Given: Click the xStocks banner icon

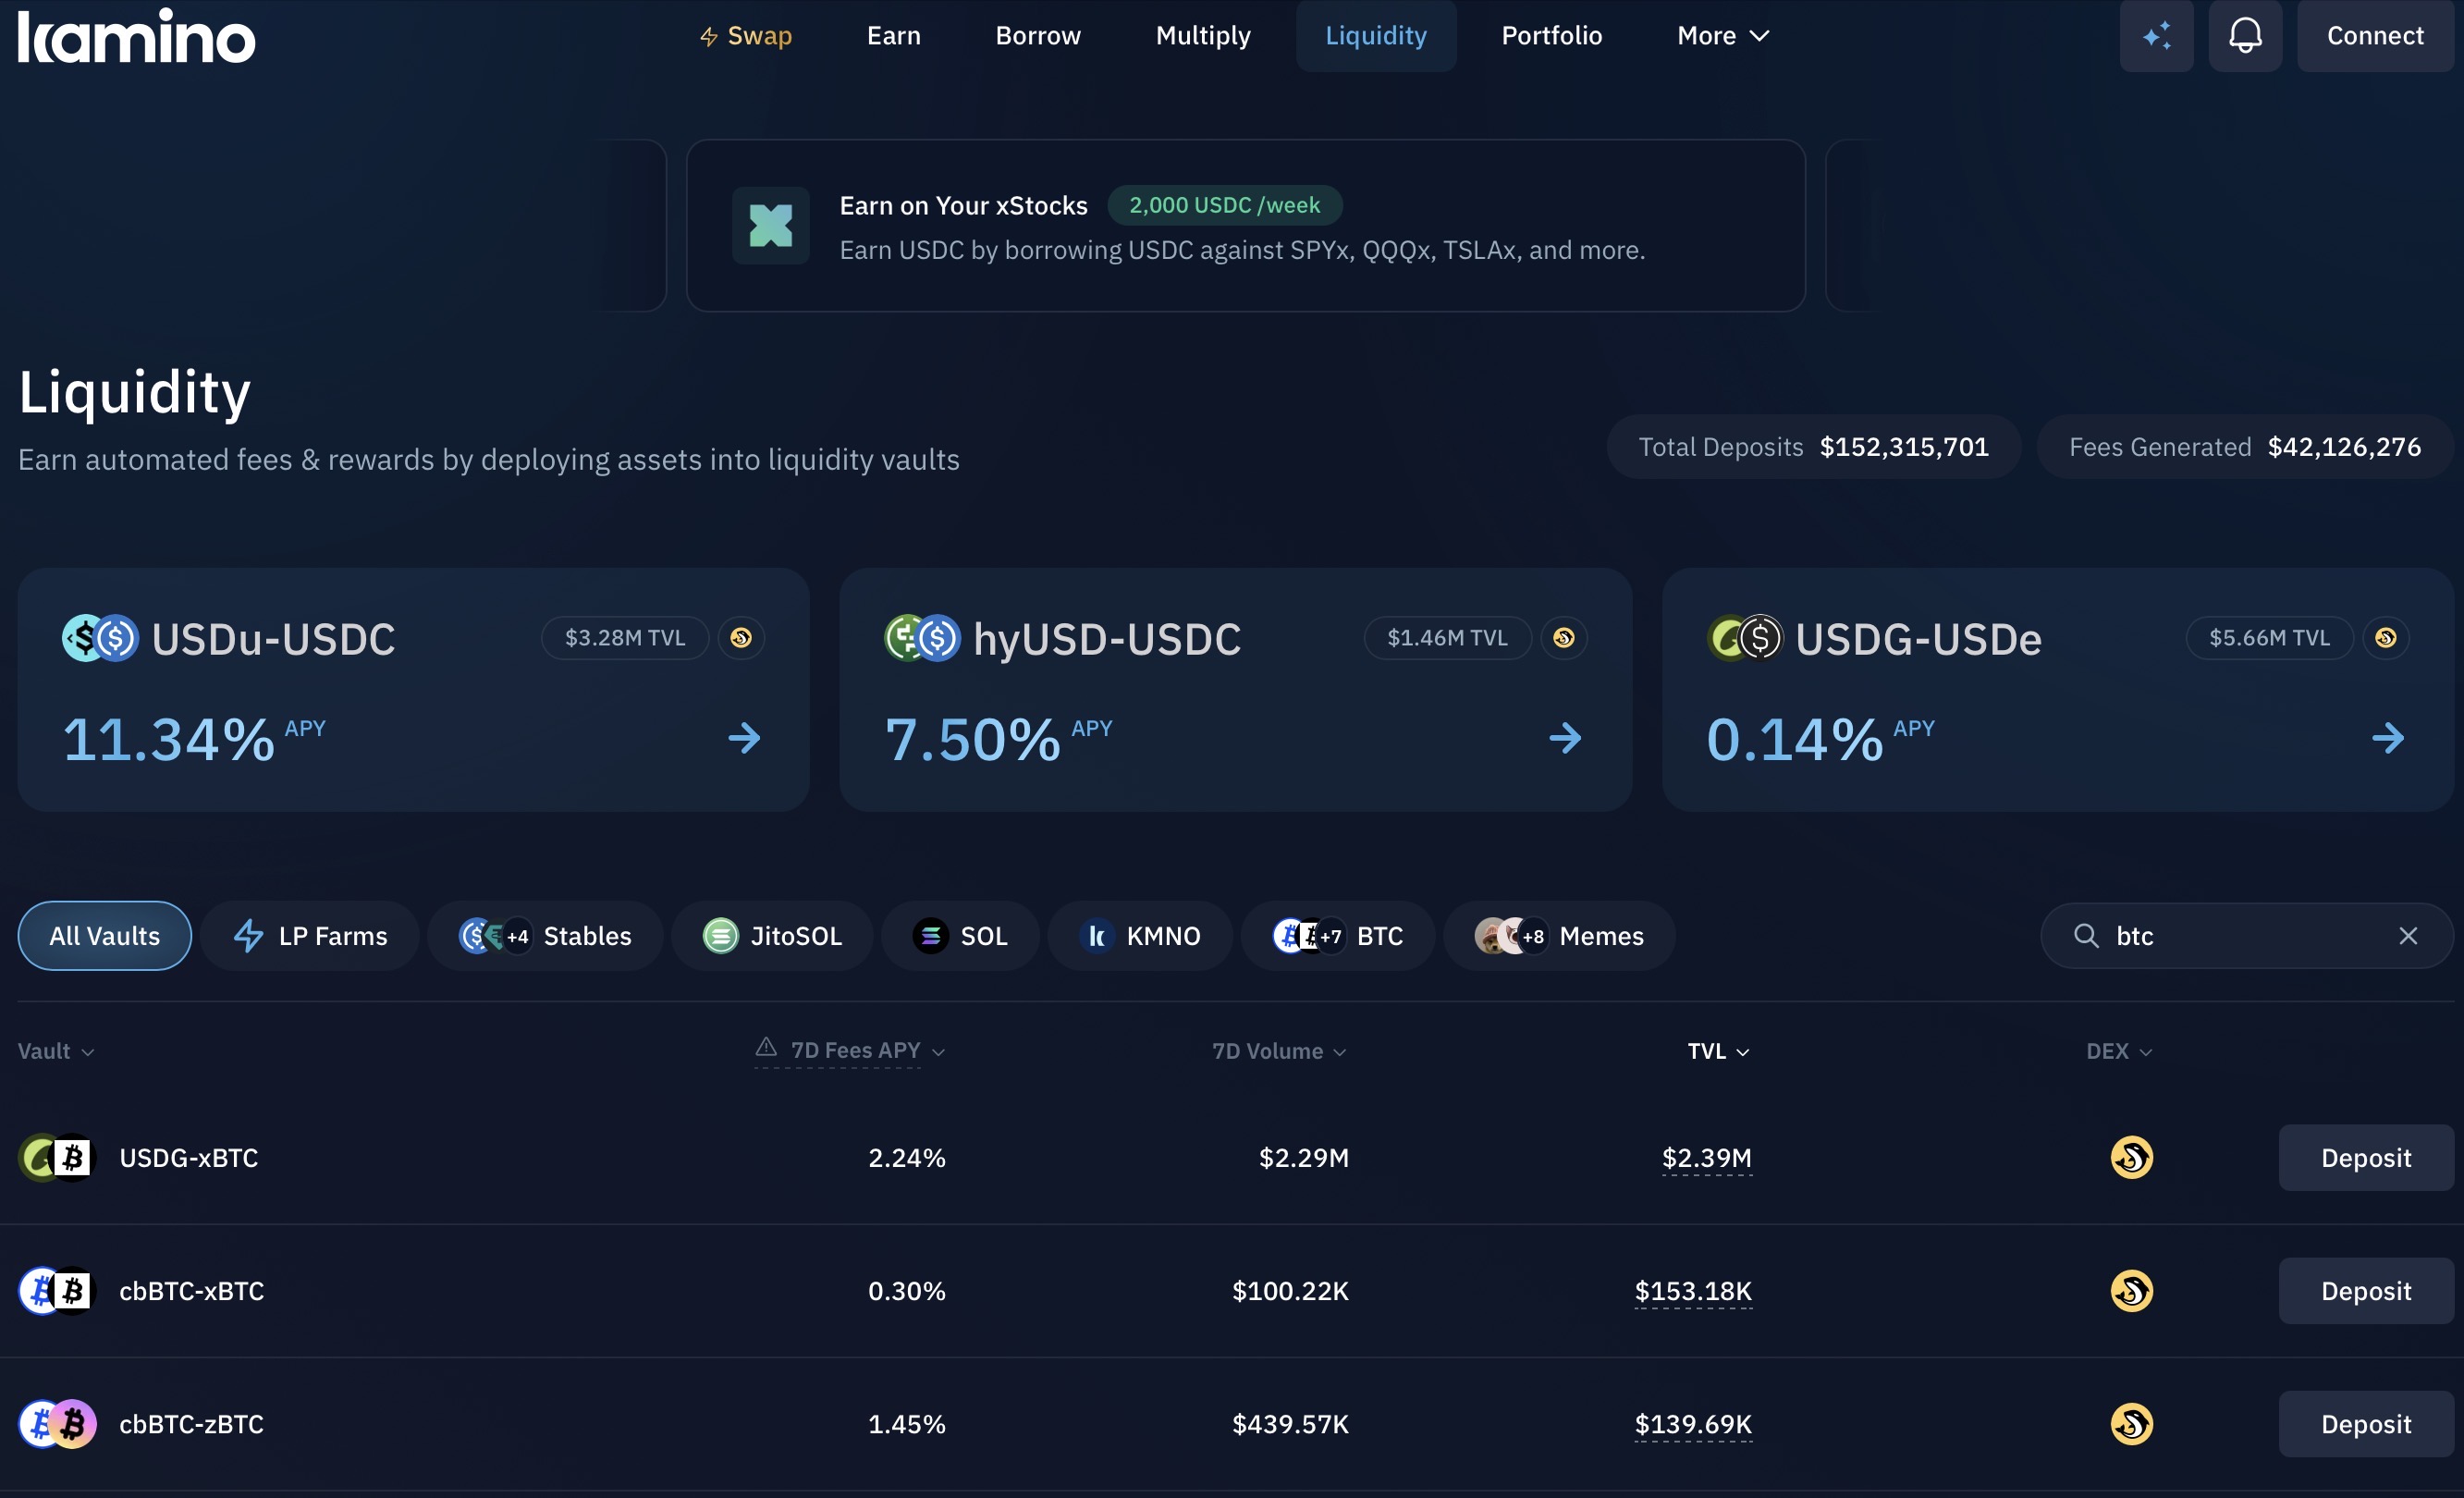Looking at the screenshot, I should tap(770, 225).
